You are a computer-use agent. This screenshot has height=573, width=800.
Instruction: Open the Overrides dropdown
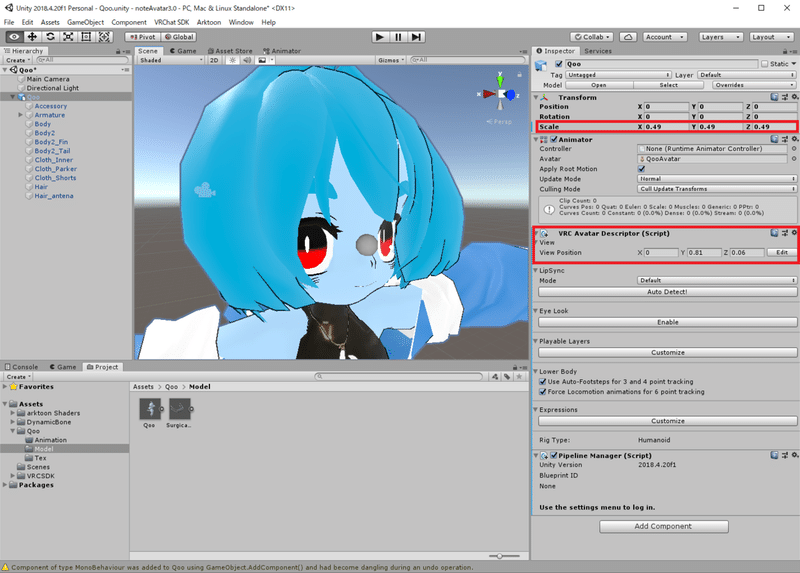(x=755, y=85)
